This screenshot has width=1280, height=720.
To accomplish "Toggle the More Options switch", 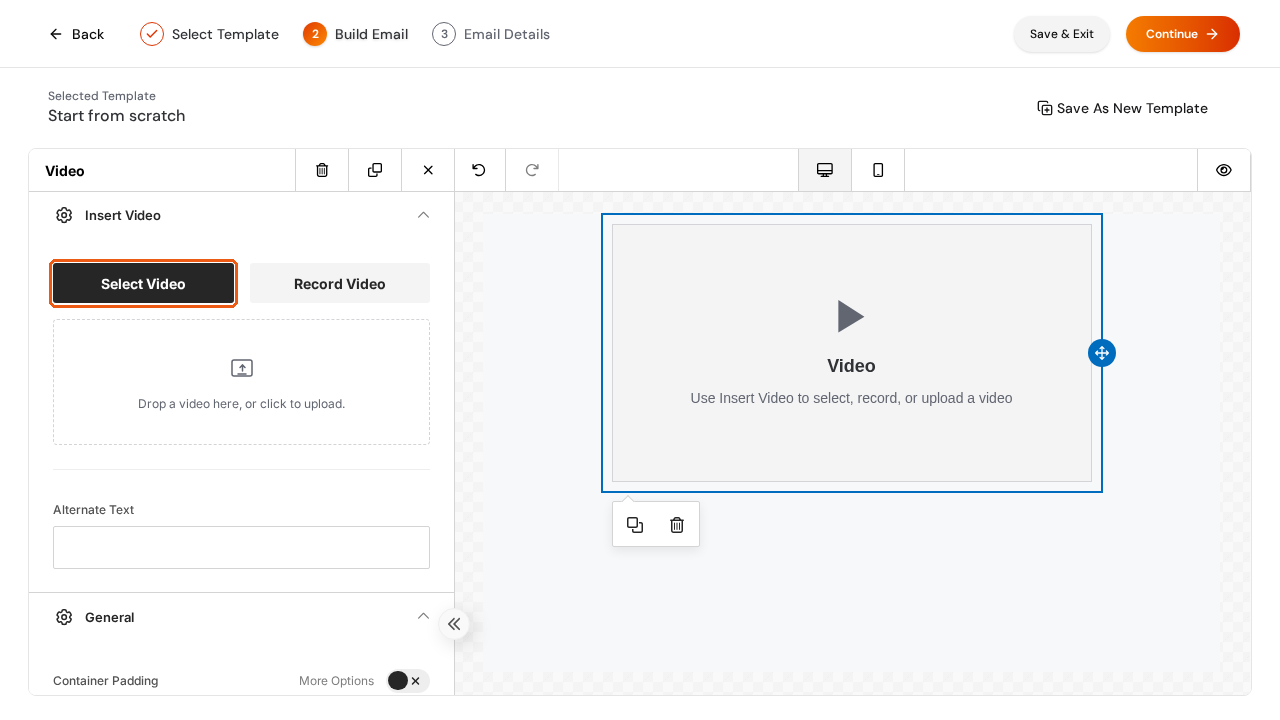I will (x=408, y=681).
